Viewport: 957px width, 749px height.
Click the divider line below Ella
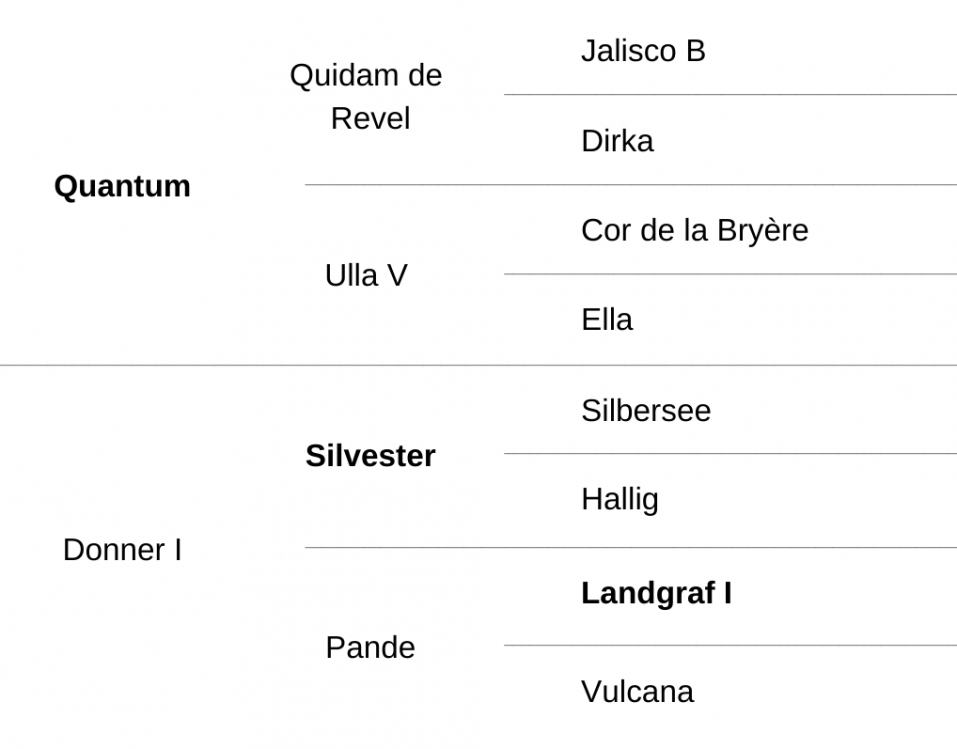coord(478,365)
